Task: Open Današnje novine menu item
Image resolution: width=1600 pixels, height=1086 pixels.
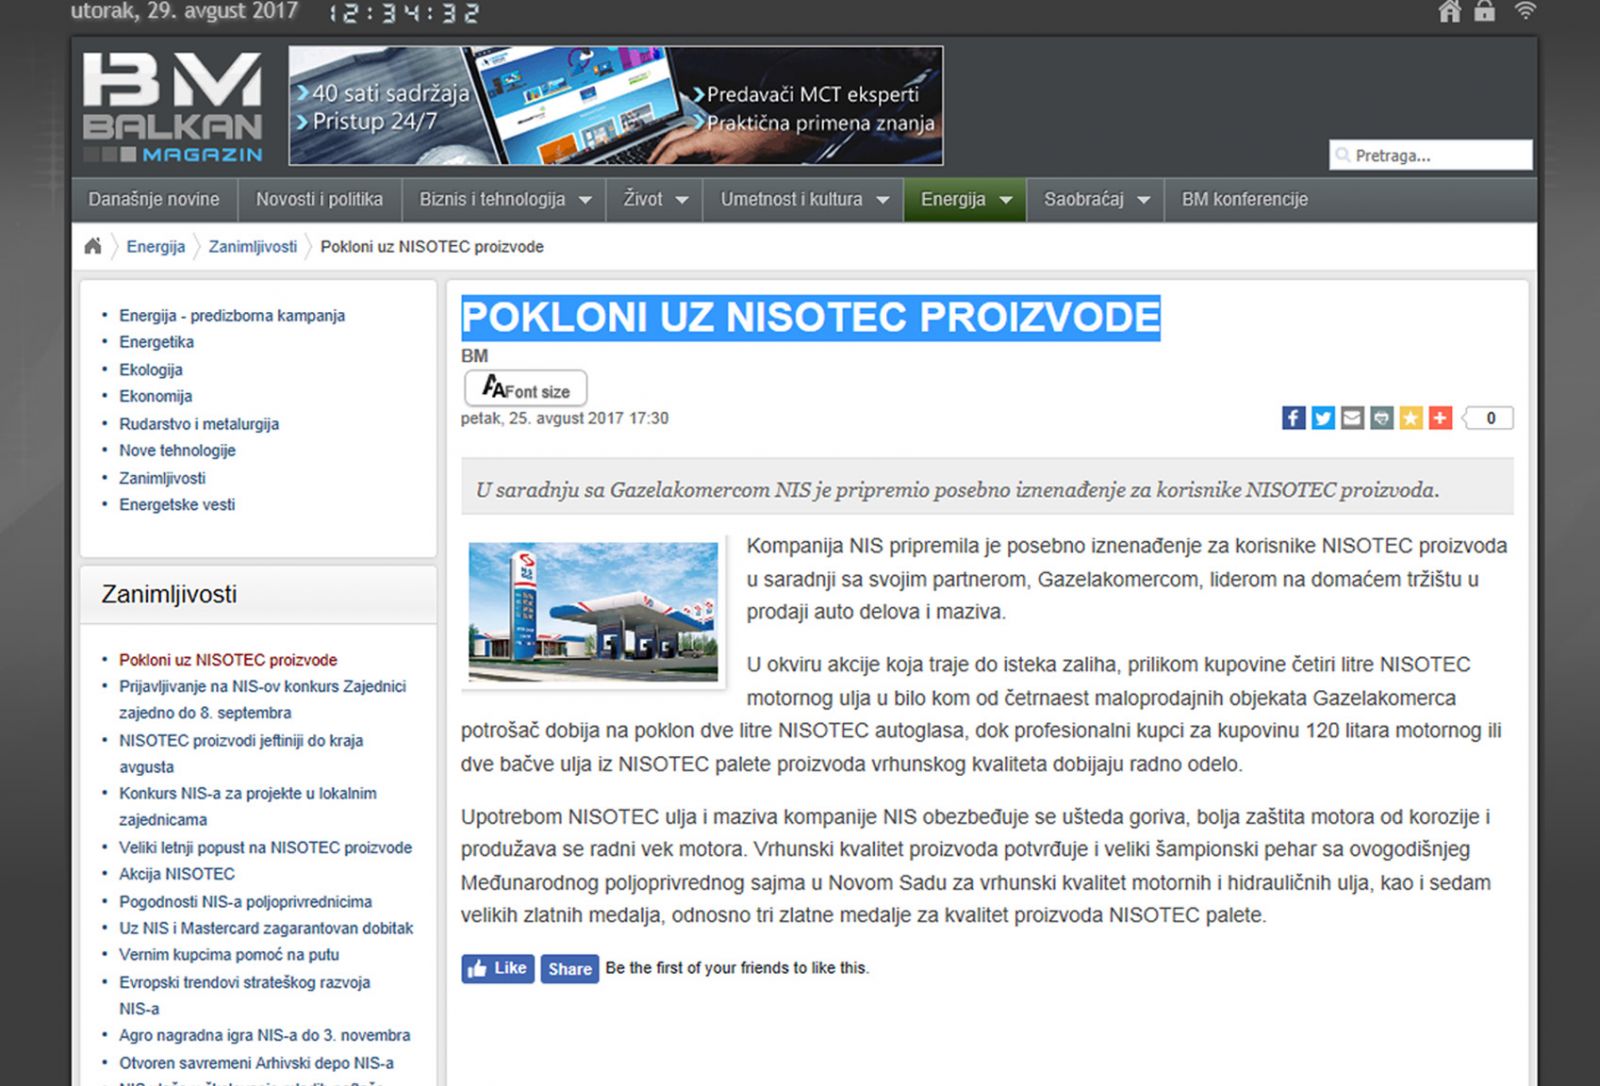Action: point(154,199)
